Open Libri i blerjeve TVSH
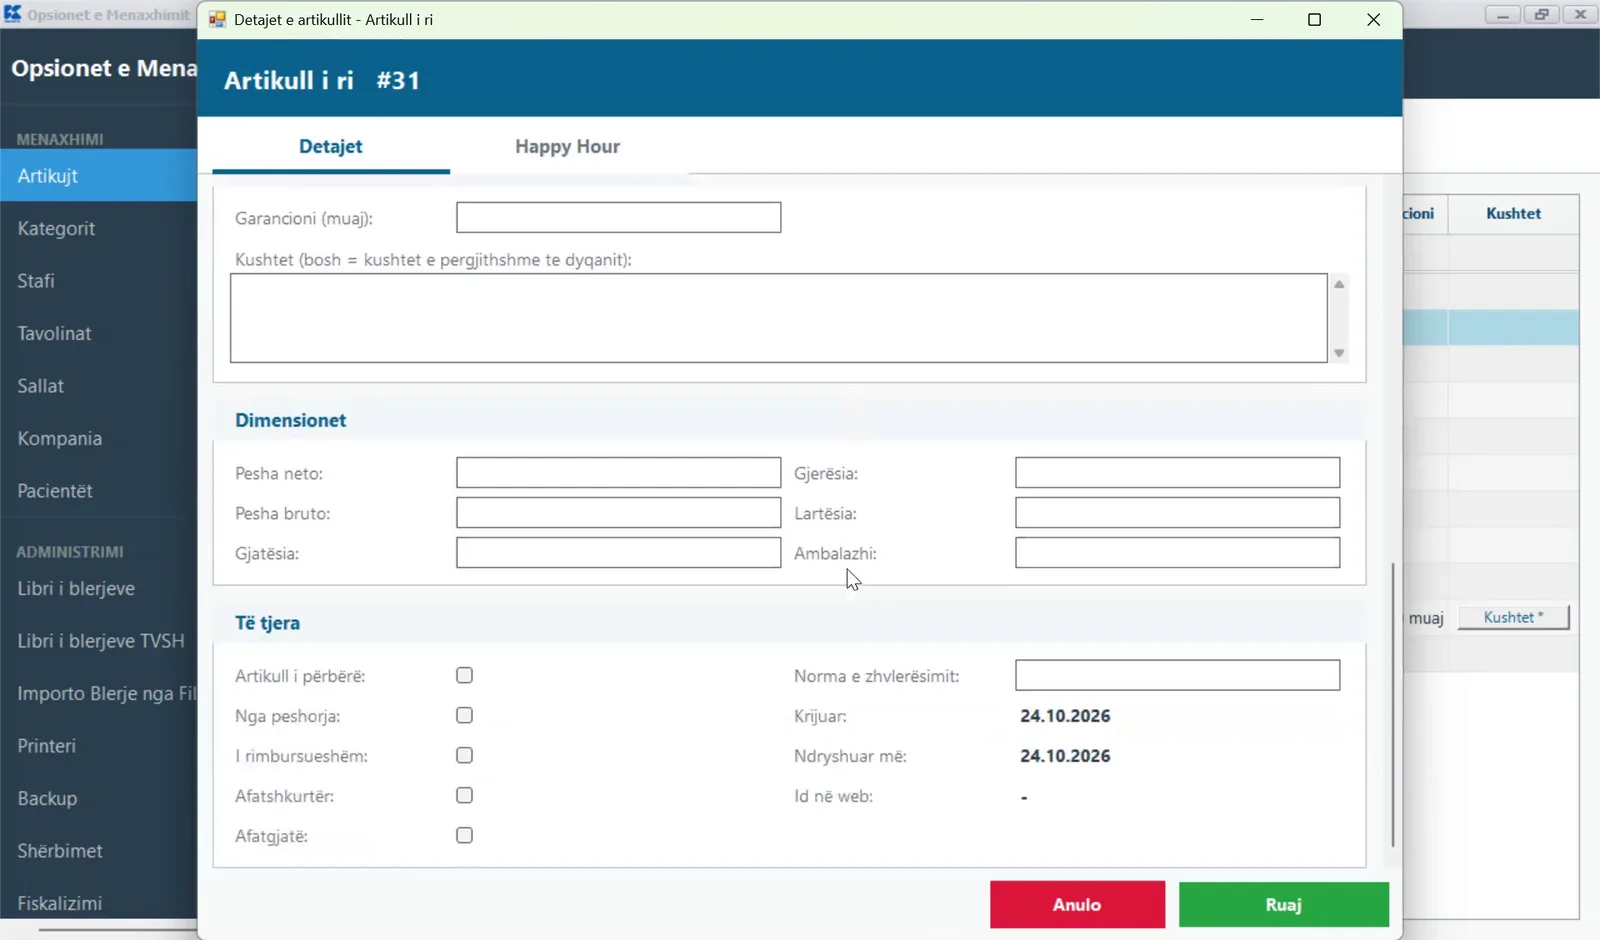 coord(99,641)
